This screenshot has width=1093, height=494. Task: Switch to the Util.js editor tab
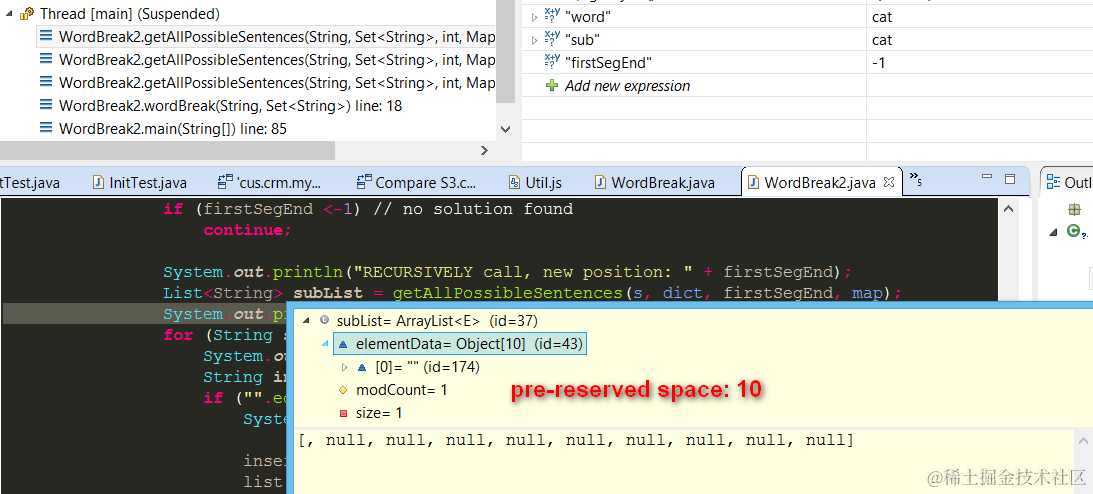pyautogui.click(x=535, y=183)
